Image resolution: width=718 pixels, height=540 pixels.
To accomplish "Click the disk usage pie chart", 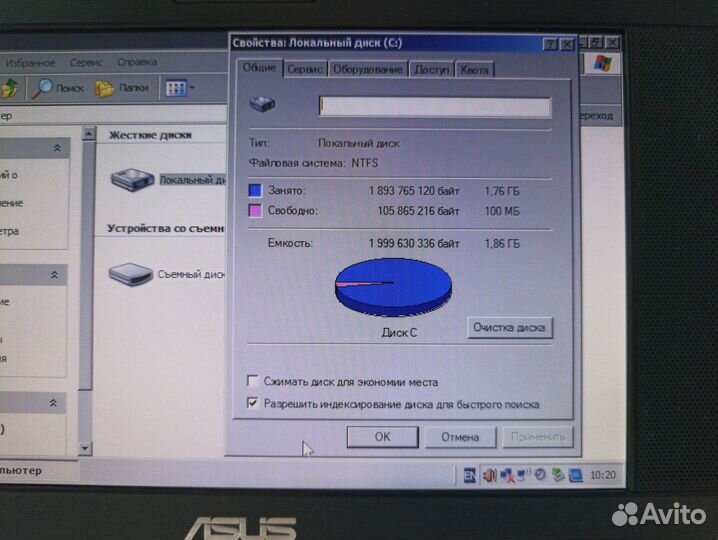I will 393,287.
